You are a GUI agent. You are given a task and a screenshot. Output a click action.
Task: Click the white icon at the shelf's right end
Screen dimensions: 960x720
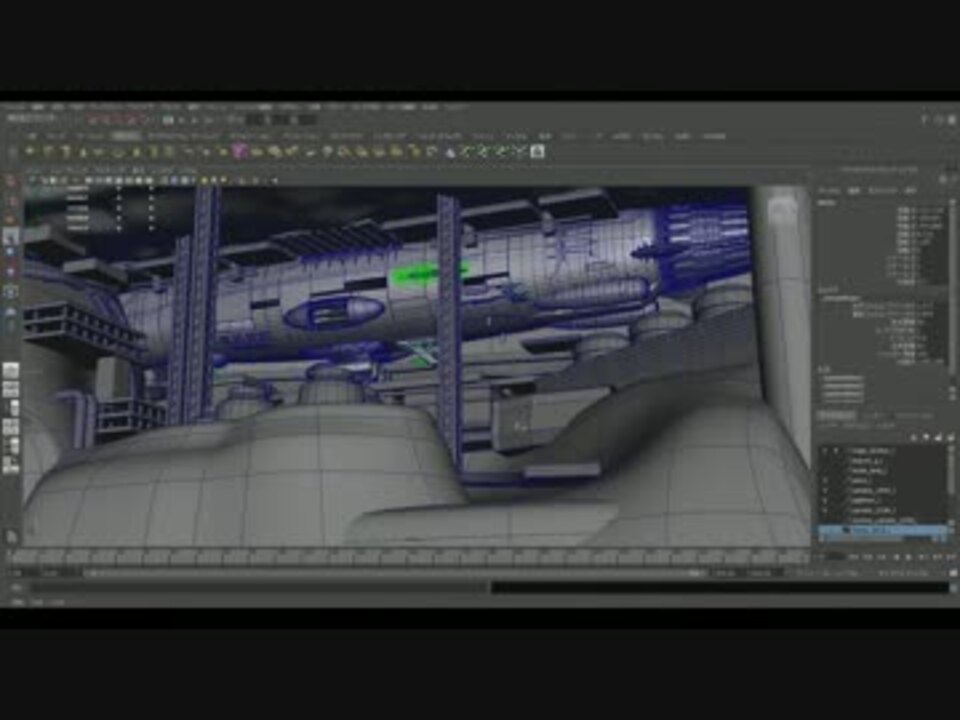pyautogui.click(x=537, y=151)
